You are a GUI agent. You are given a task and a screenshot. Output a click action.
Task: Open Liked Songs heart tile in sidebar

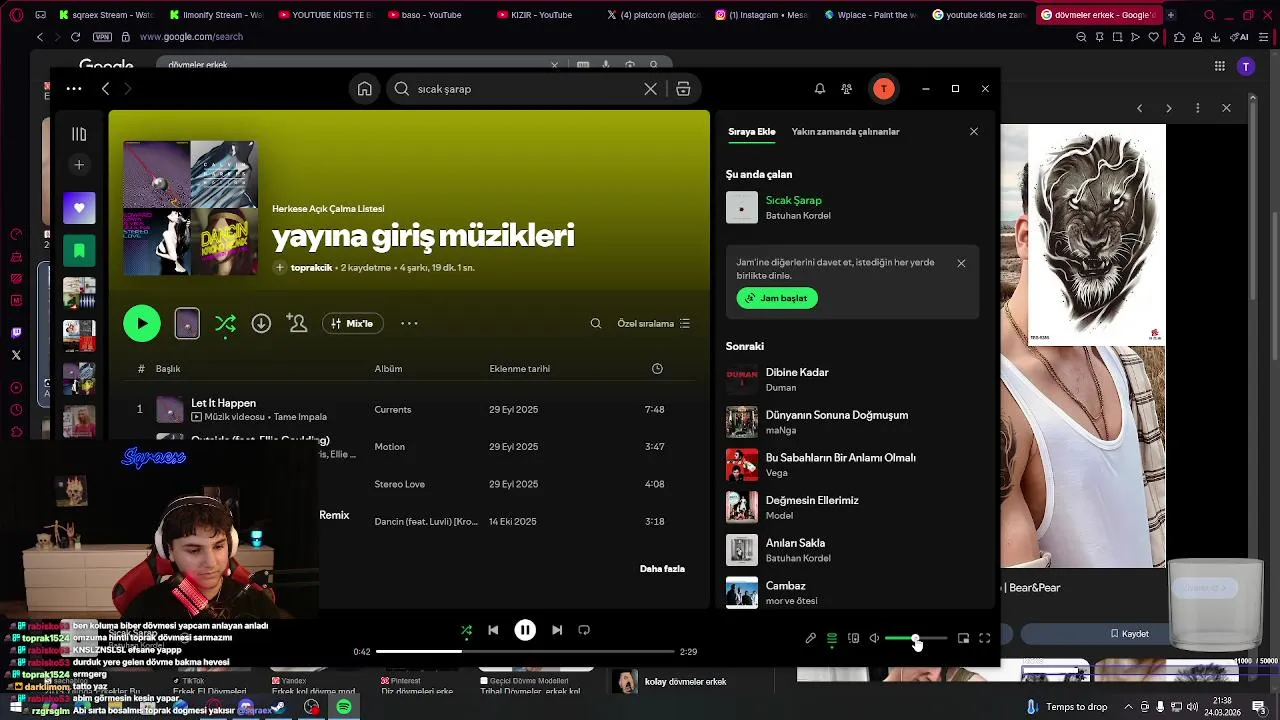click(x=79, y=208)
